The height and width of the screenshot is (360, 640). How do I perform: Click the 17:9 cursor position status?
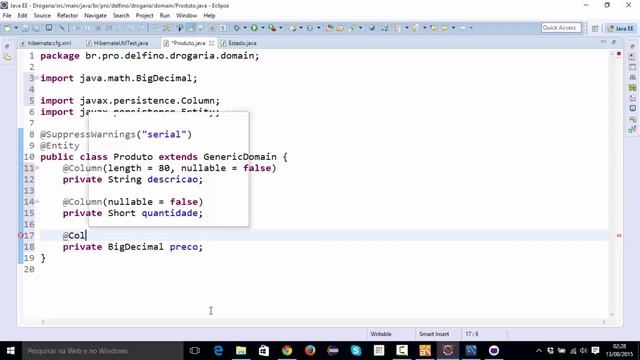point(472,334)
